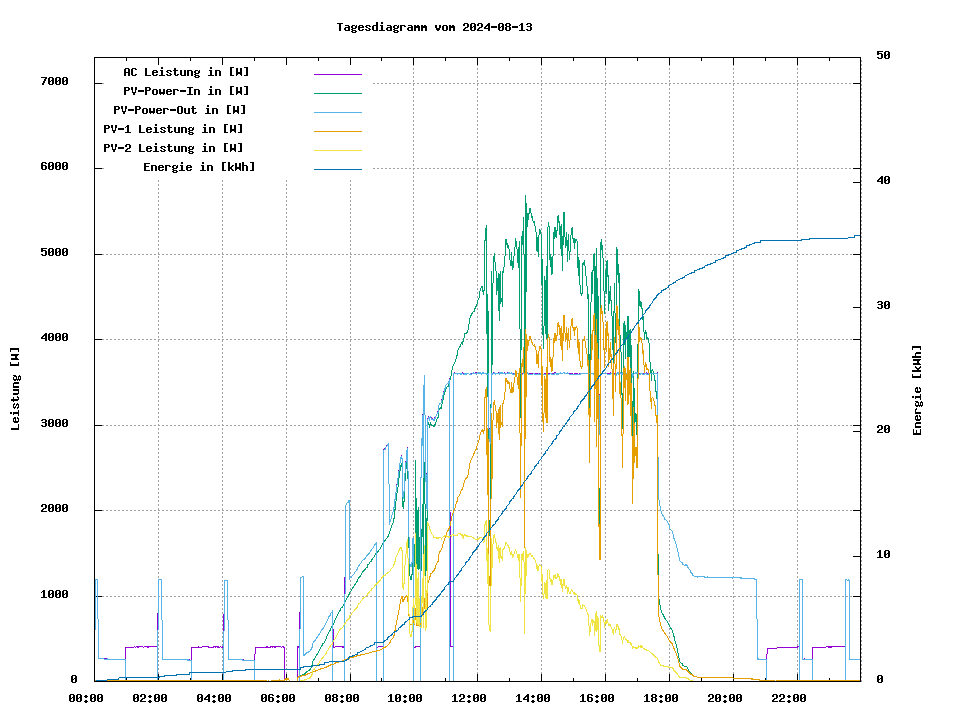Click the 'Energie [kWh]' right axis title
Screen dimensions: 960x720
point(917,390)
